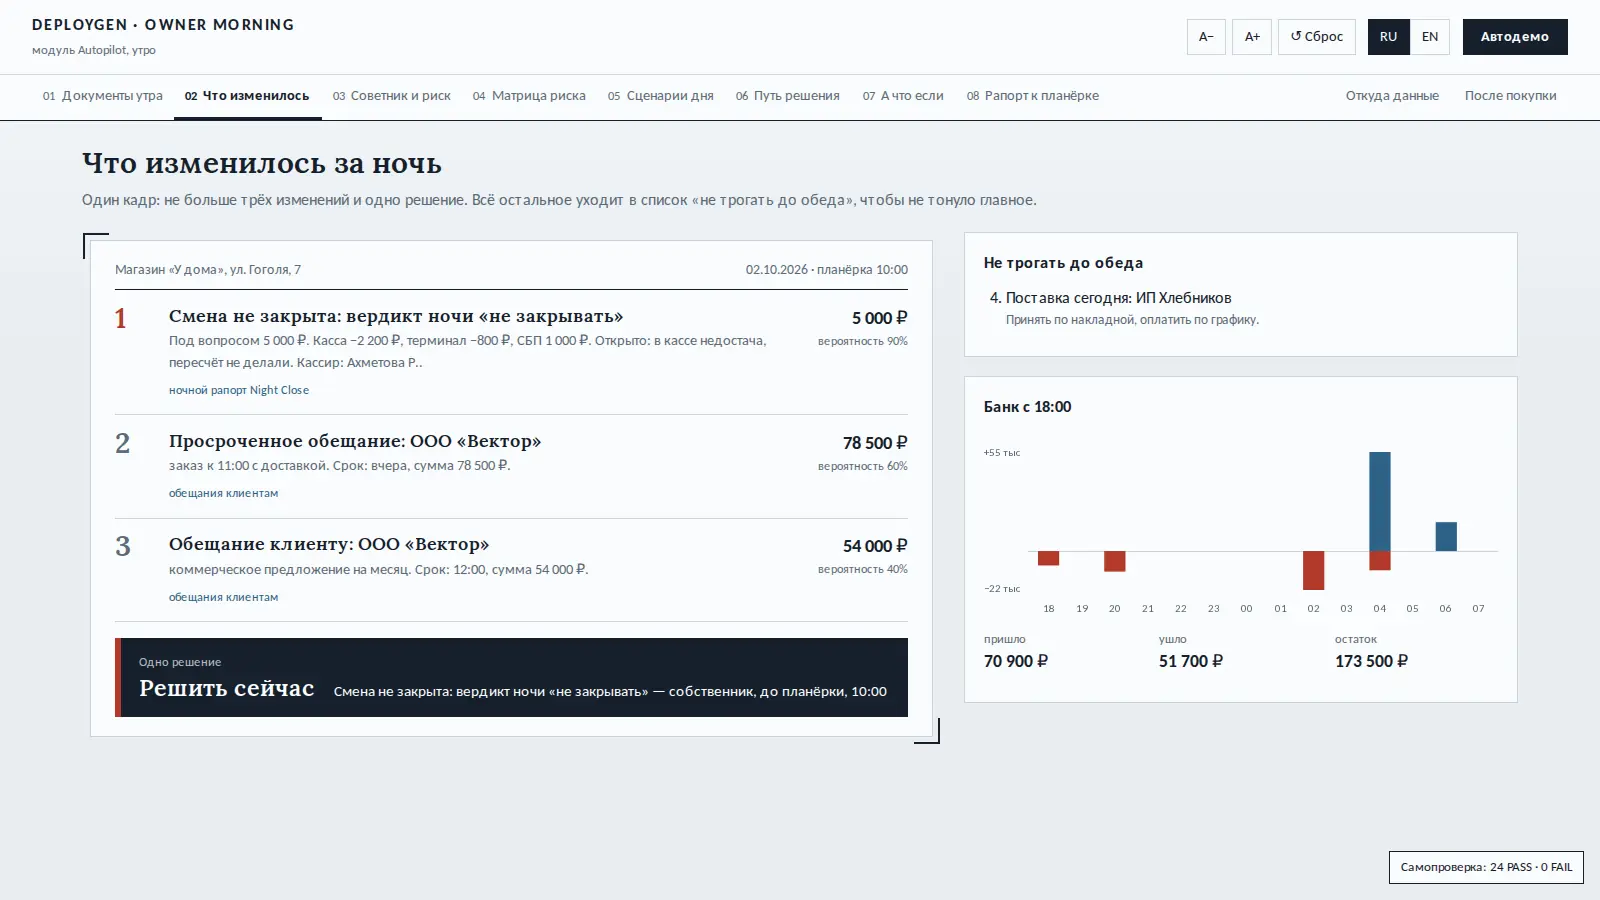Click the Решить сейчас decision banner
This screenshot has width=1600, height=900.
[x=511, y=677]
